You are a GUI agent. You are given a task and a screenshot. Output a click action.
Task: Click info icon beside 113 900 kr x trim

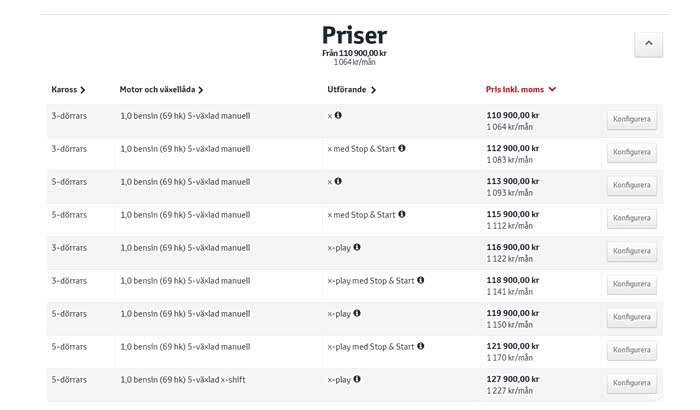pos(338,181)
